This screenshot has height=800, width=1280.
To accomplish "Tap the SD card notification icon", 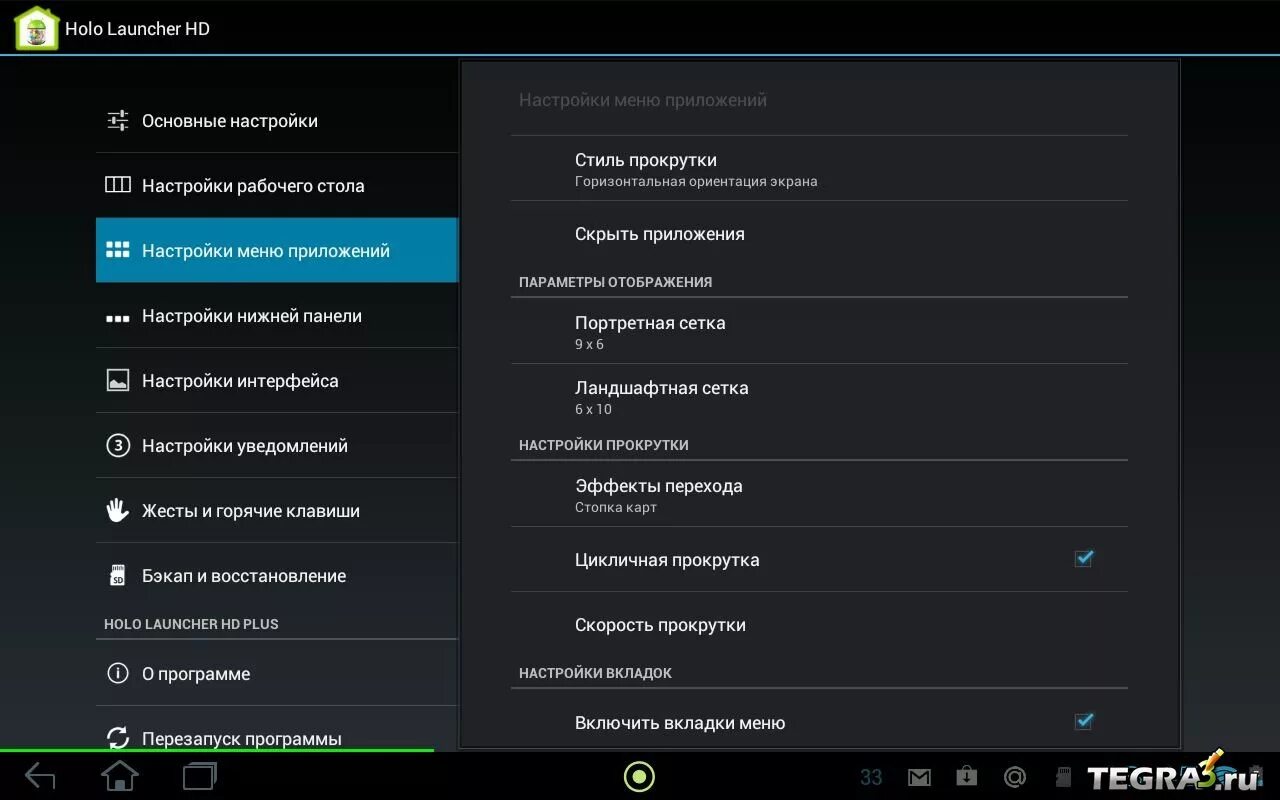I will coord(1064,777).
